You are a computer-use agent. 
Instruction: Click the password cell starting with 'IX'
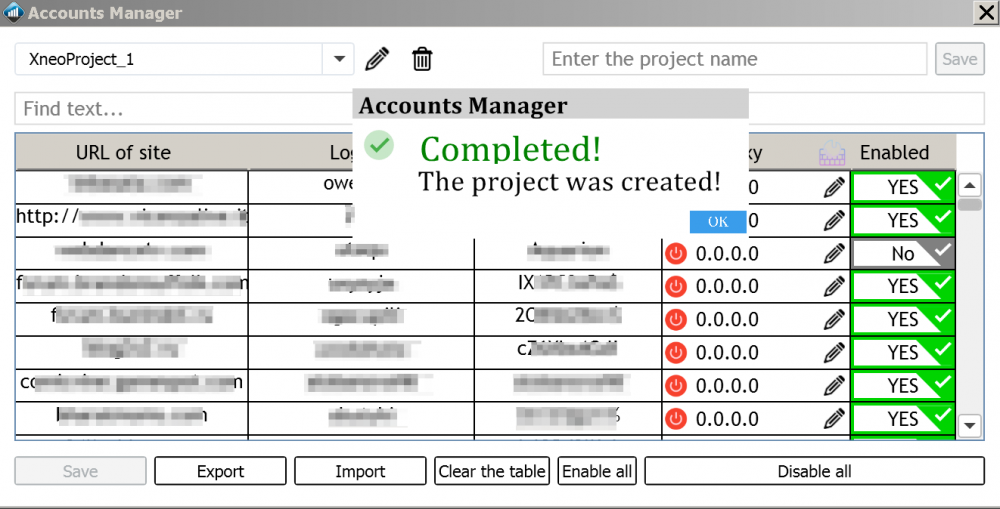pyautogui.click(x=568, y=286)
